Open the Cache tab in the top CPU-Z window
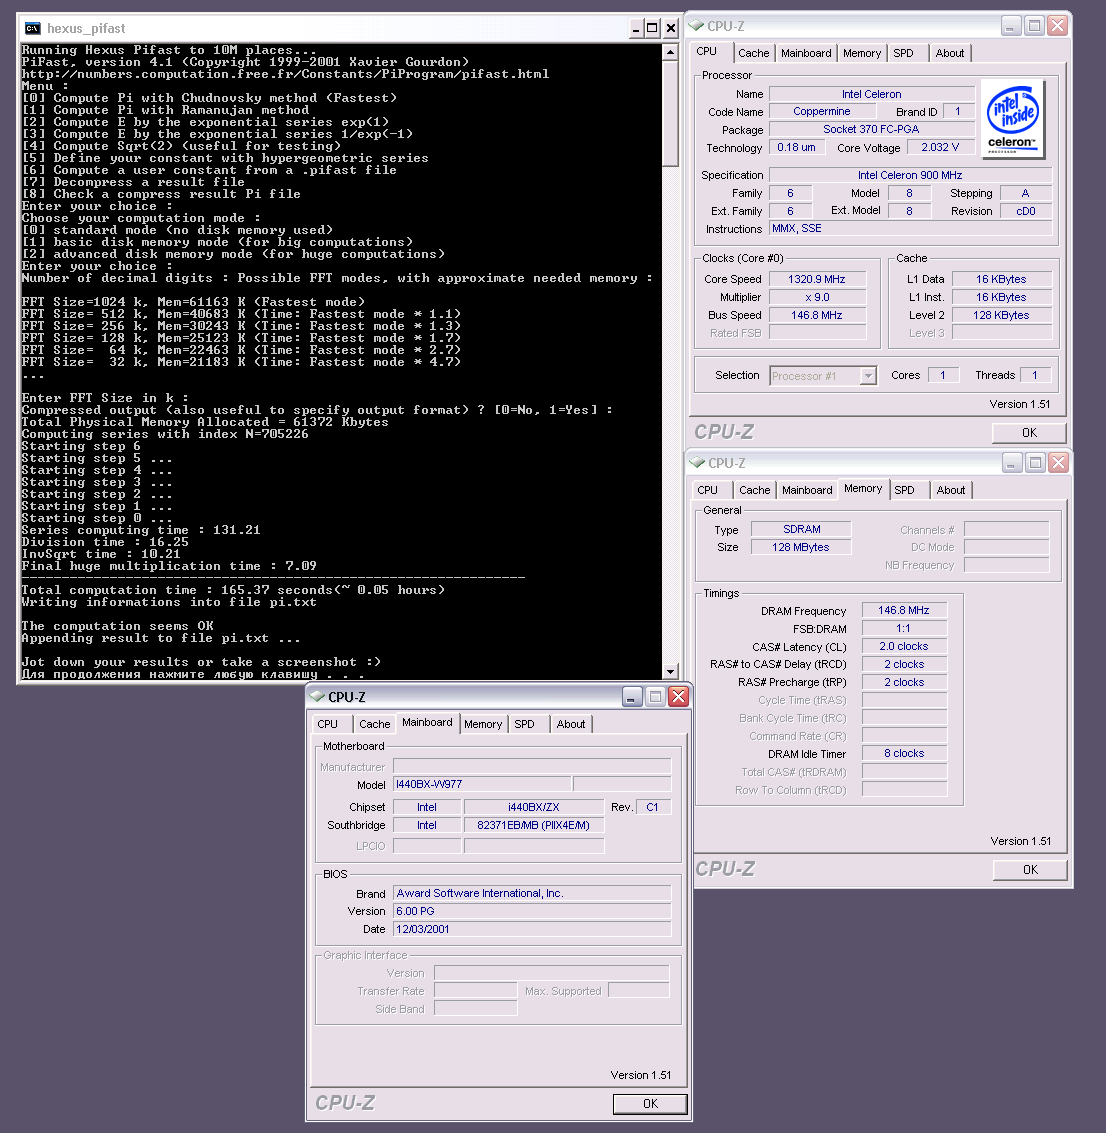Image resolution: width=1106 pixels, height=1133 pixels. click(753, 53)
